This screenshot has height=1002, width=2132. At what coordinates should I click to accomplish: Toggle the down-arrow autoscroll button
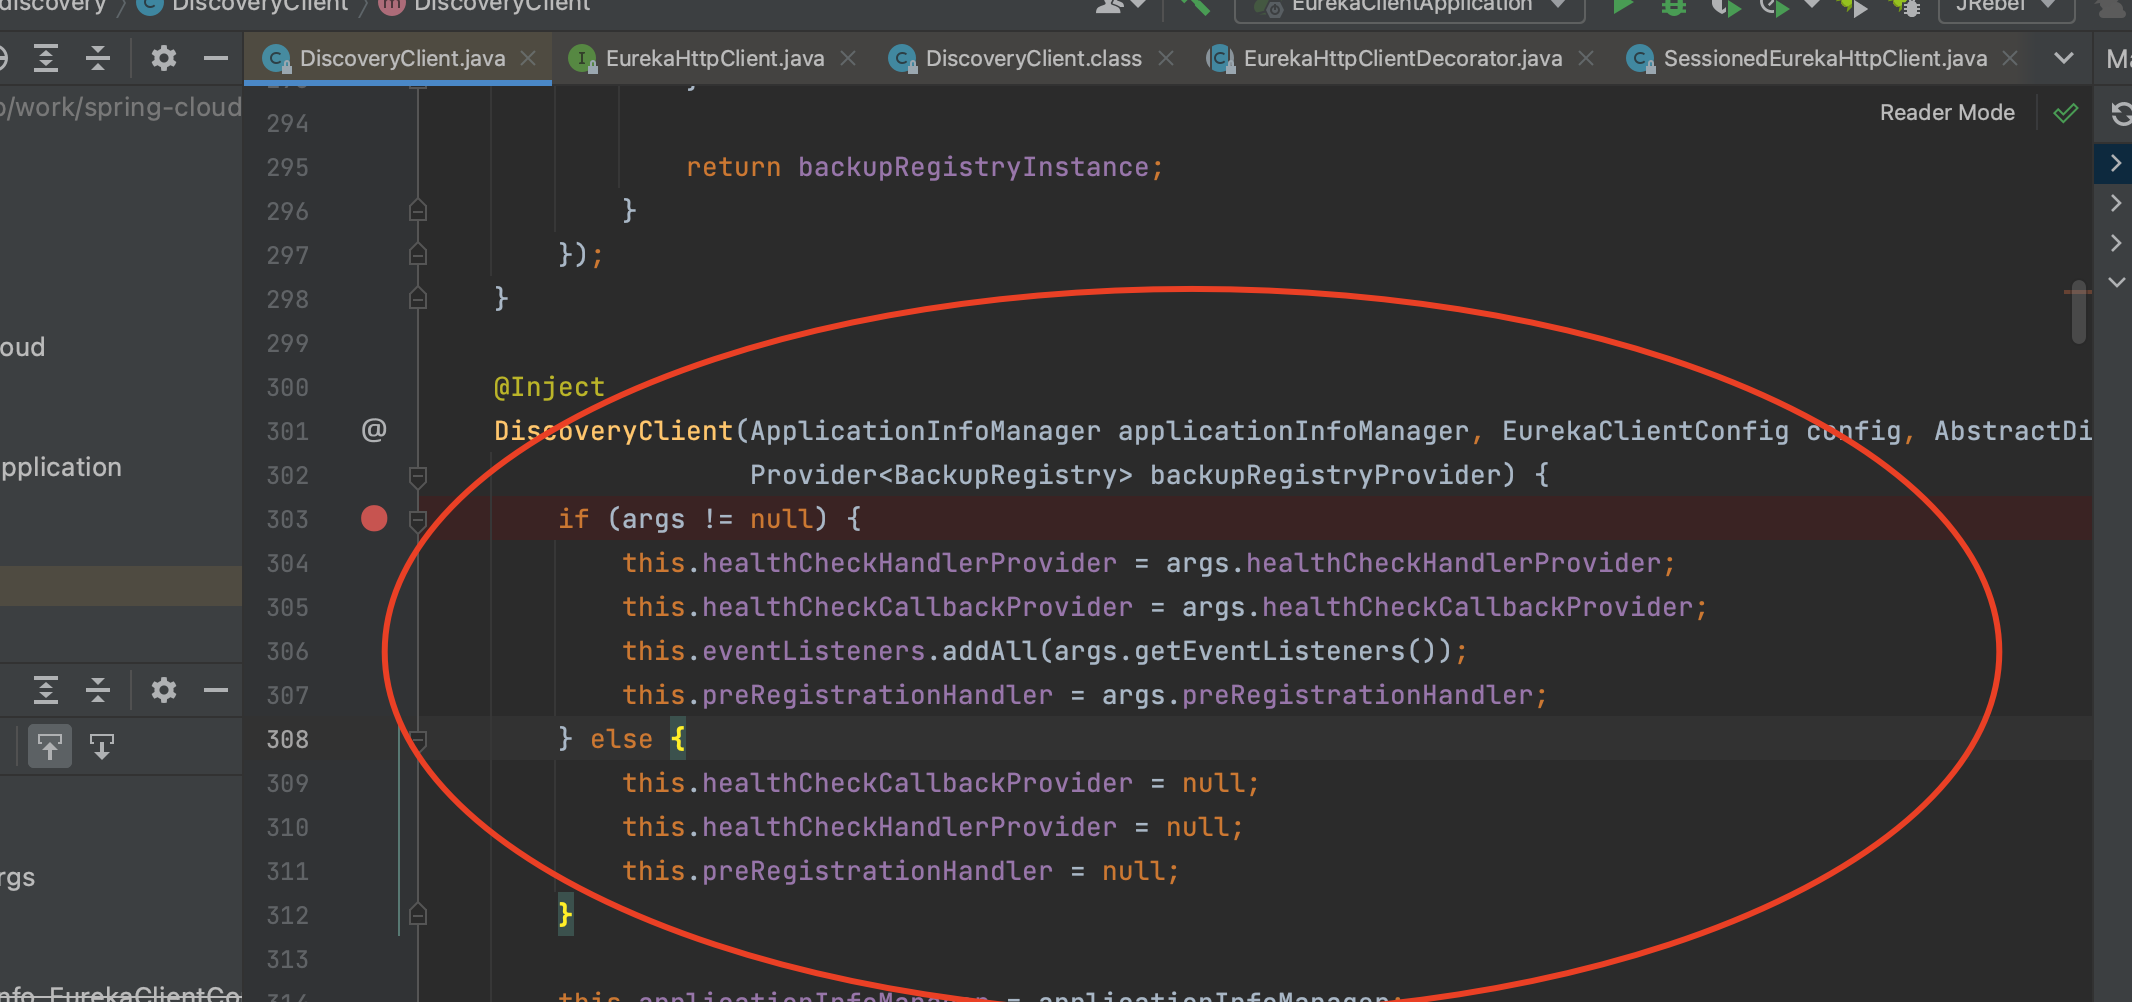coord(102,746)
